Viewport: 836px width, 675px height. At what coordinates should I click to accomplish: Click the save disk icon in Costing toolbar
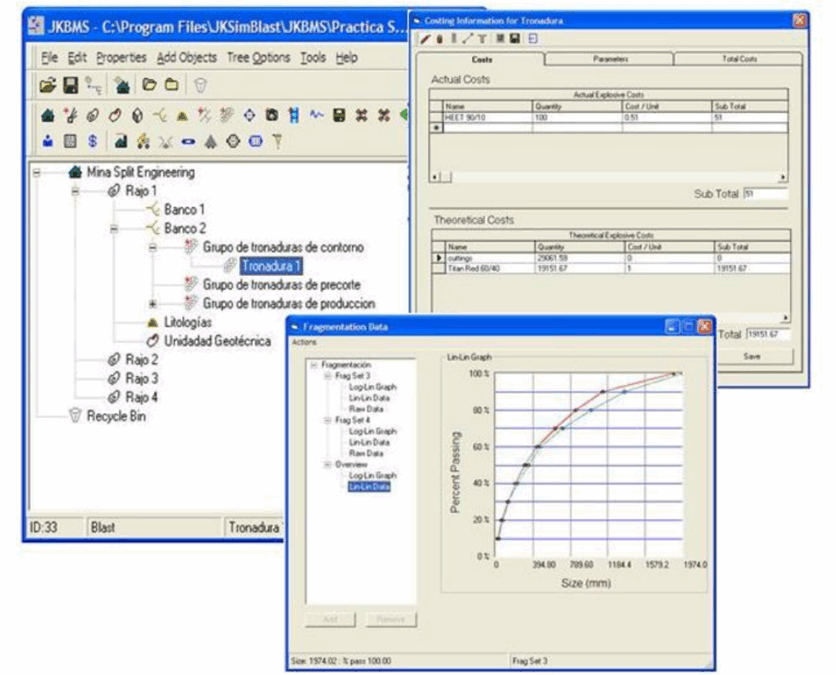(516, 38)
